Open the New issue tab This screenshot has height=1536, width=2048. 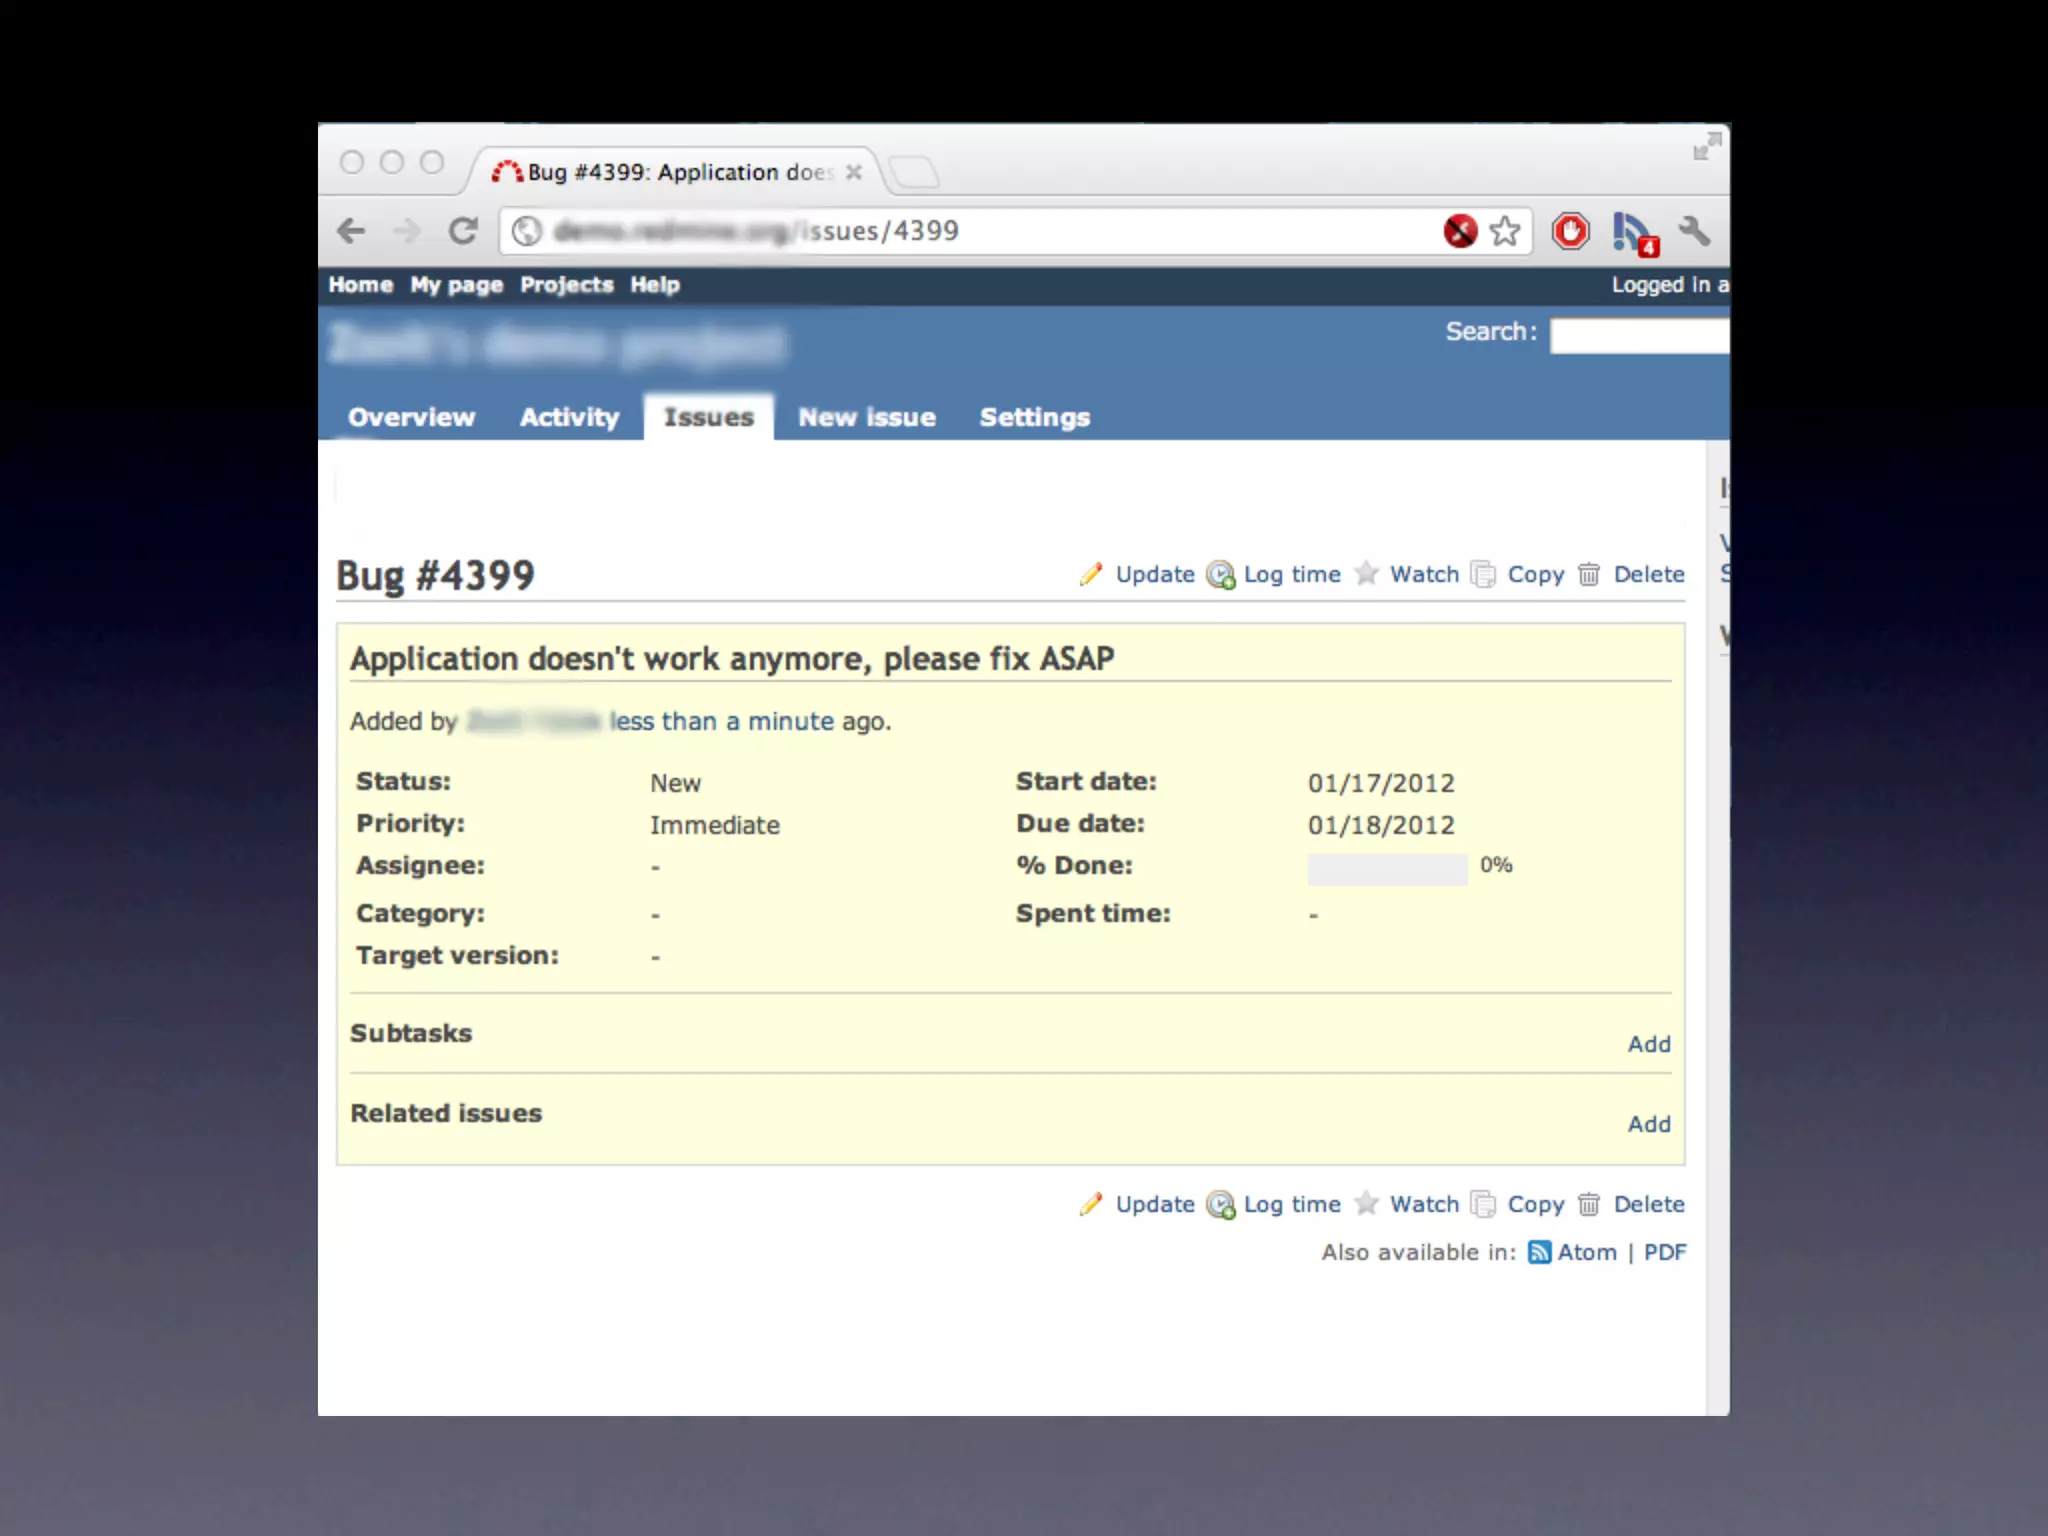click(866, 417)
